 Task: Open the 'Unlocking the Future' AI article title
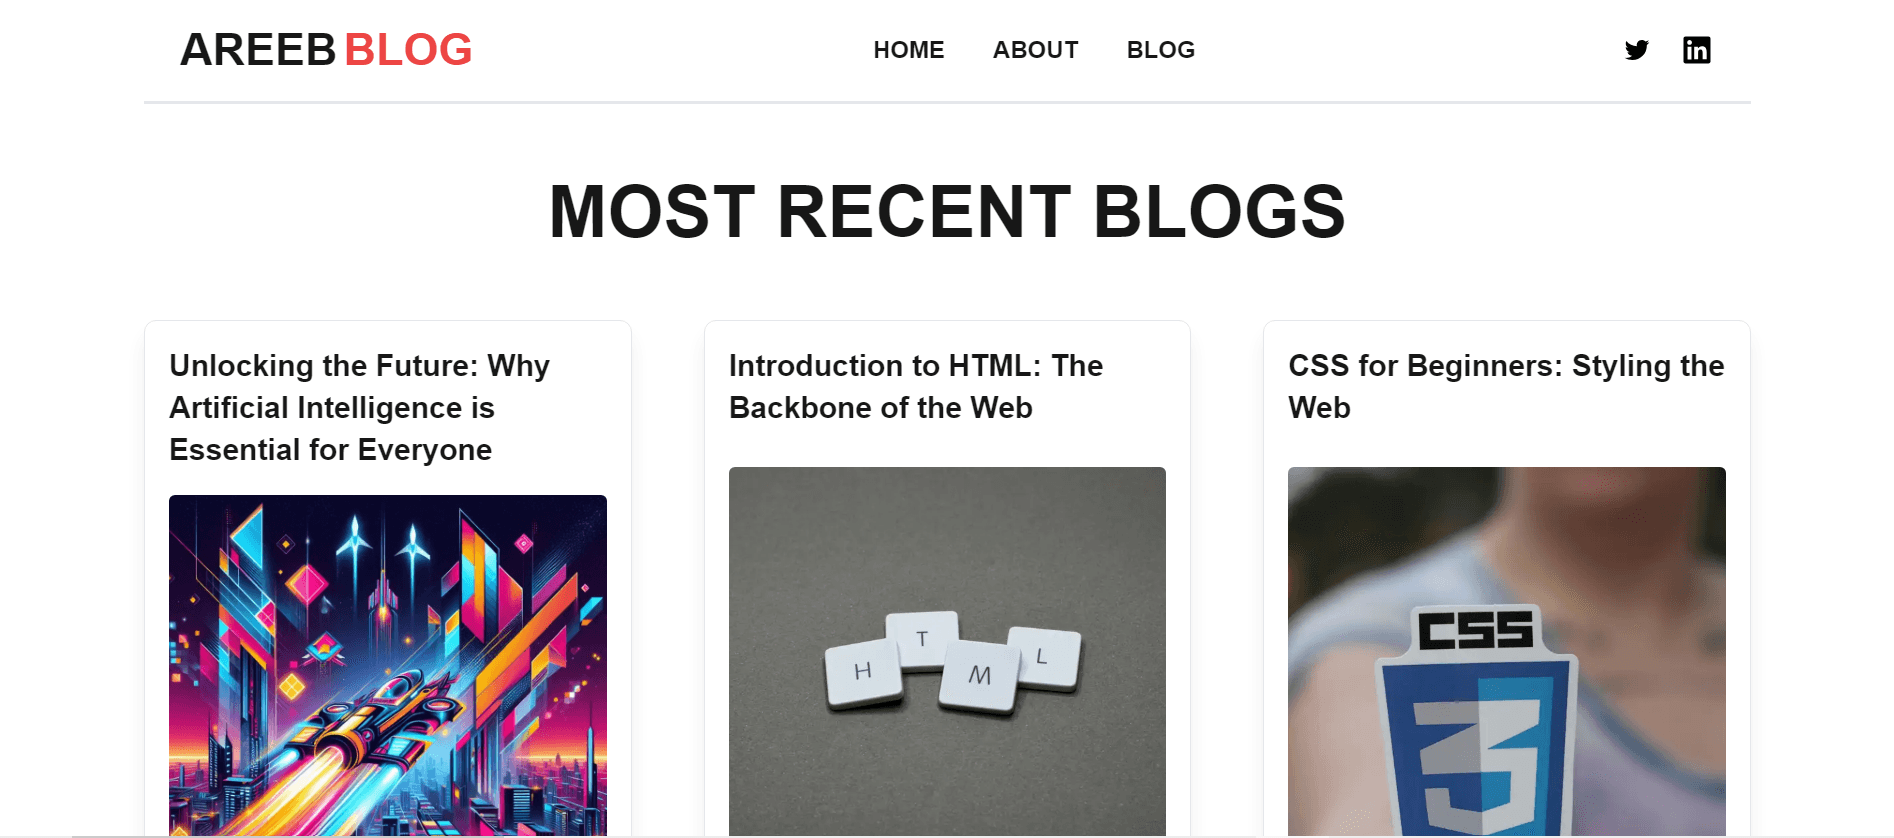tap(359, 408)
